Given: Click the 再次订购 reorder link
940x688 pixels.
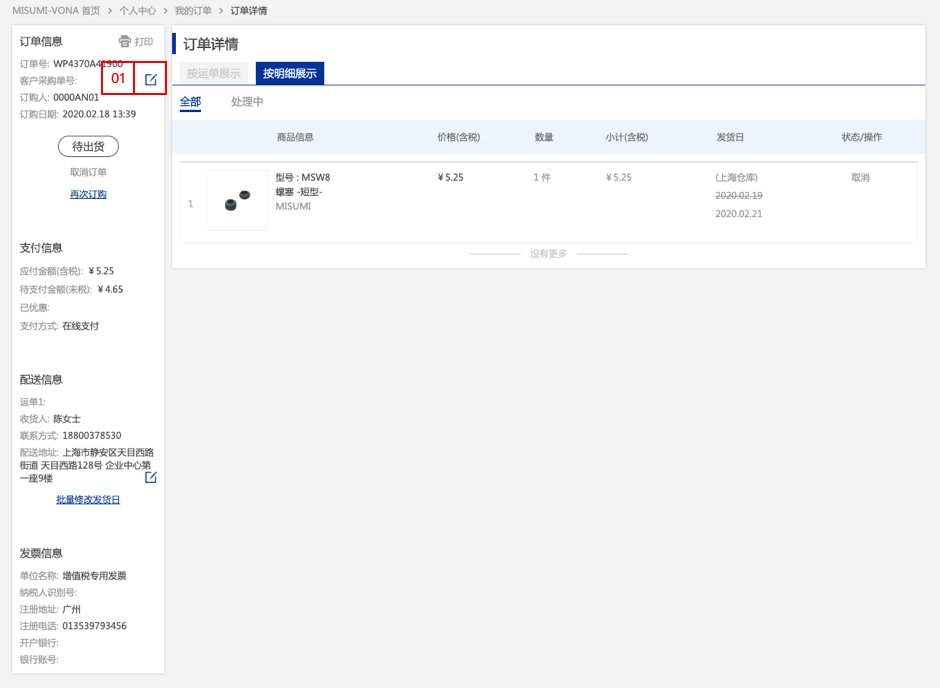Looking at the screenshot, I should [88, 194].
